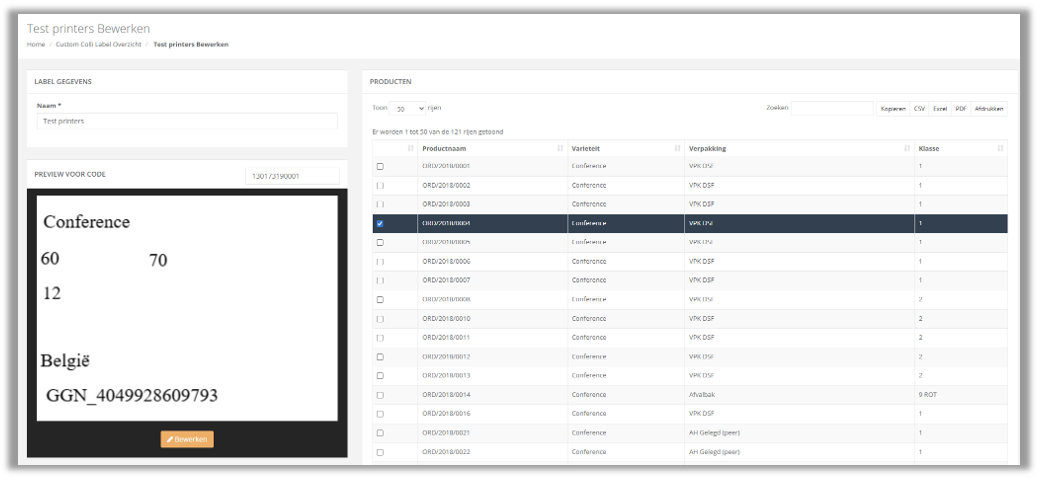
Task: Tick checkbox for ORD/2018/0006
Action: click(x=380, y=262)
